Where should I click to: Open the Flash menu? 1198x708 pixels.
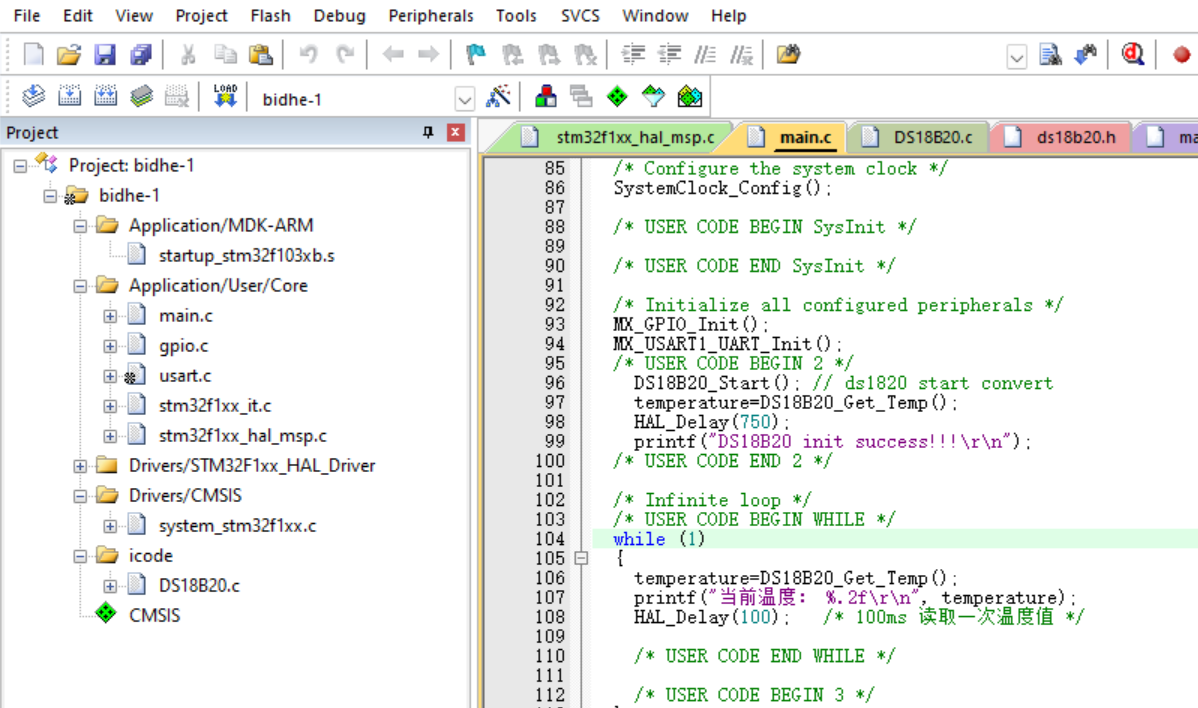(x=270, y=16)
